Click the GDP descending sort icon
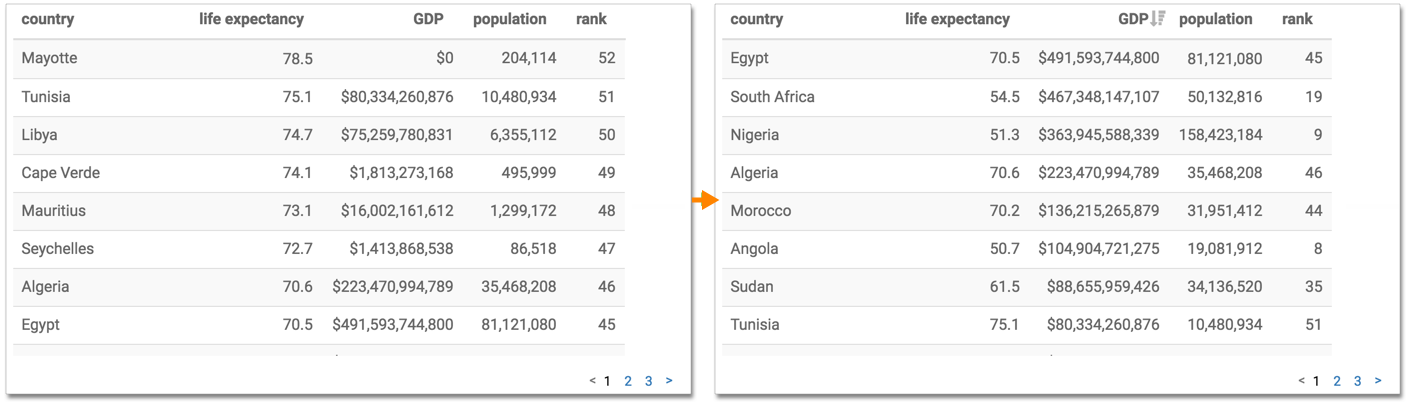 (1158, 19)
